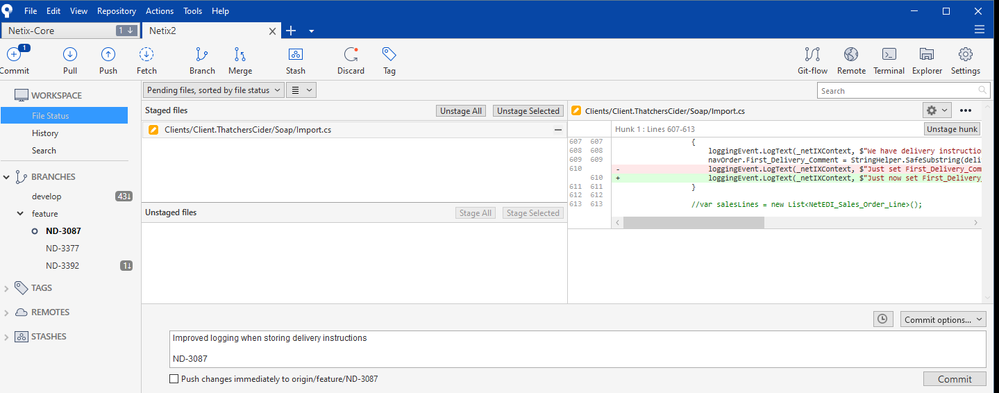Click the Sourcetree logo icon
This screenshot has width=999, height=393.
click(x=8, y=10)
